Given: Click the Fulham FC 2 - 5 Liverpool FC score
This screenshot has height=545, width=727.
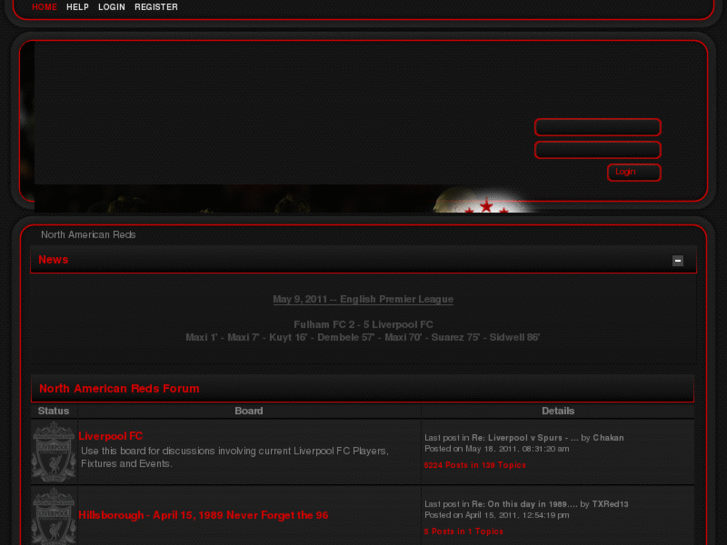Looking at the screenshot, I should point(364,325).
